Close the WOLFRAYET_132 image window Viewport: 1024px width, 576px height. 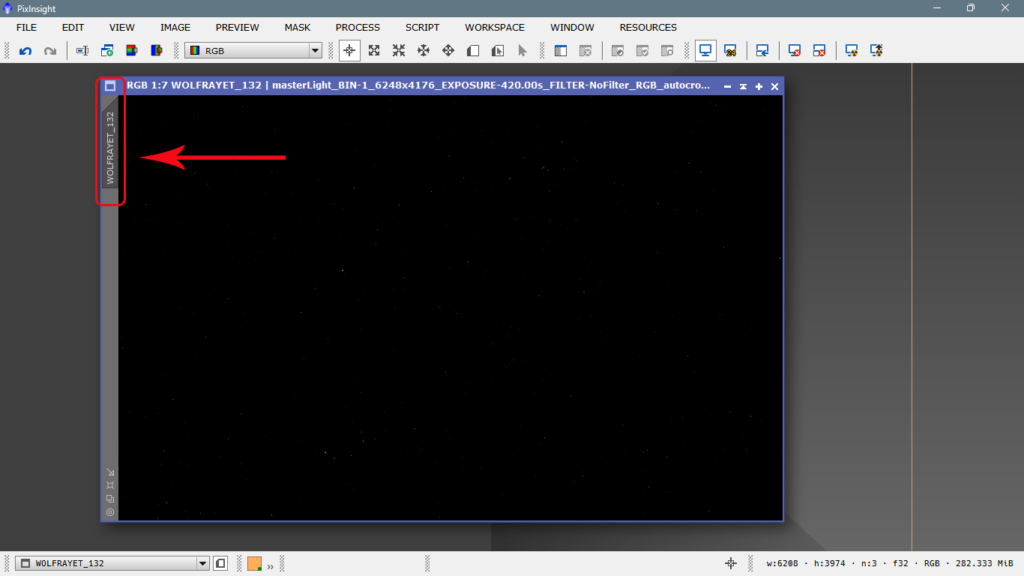775,86
